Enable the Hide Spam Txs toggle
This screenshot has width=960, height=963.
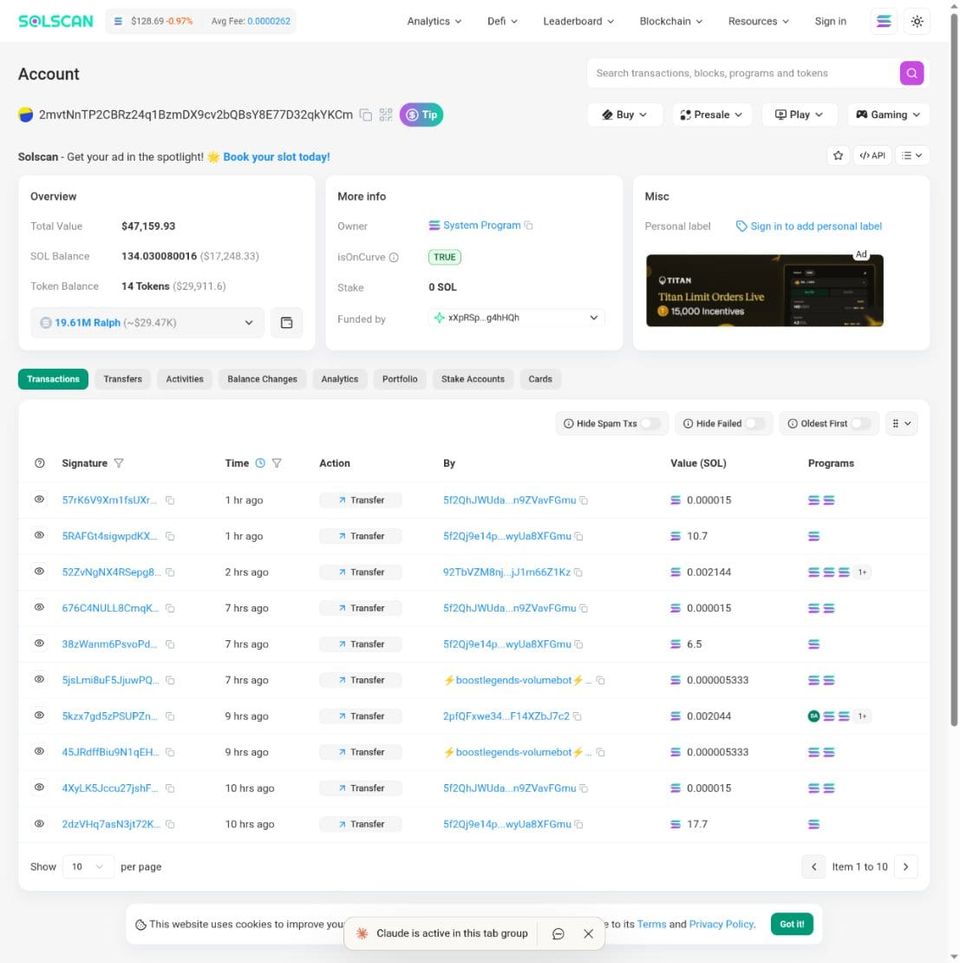(651, 423)
